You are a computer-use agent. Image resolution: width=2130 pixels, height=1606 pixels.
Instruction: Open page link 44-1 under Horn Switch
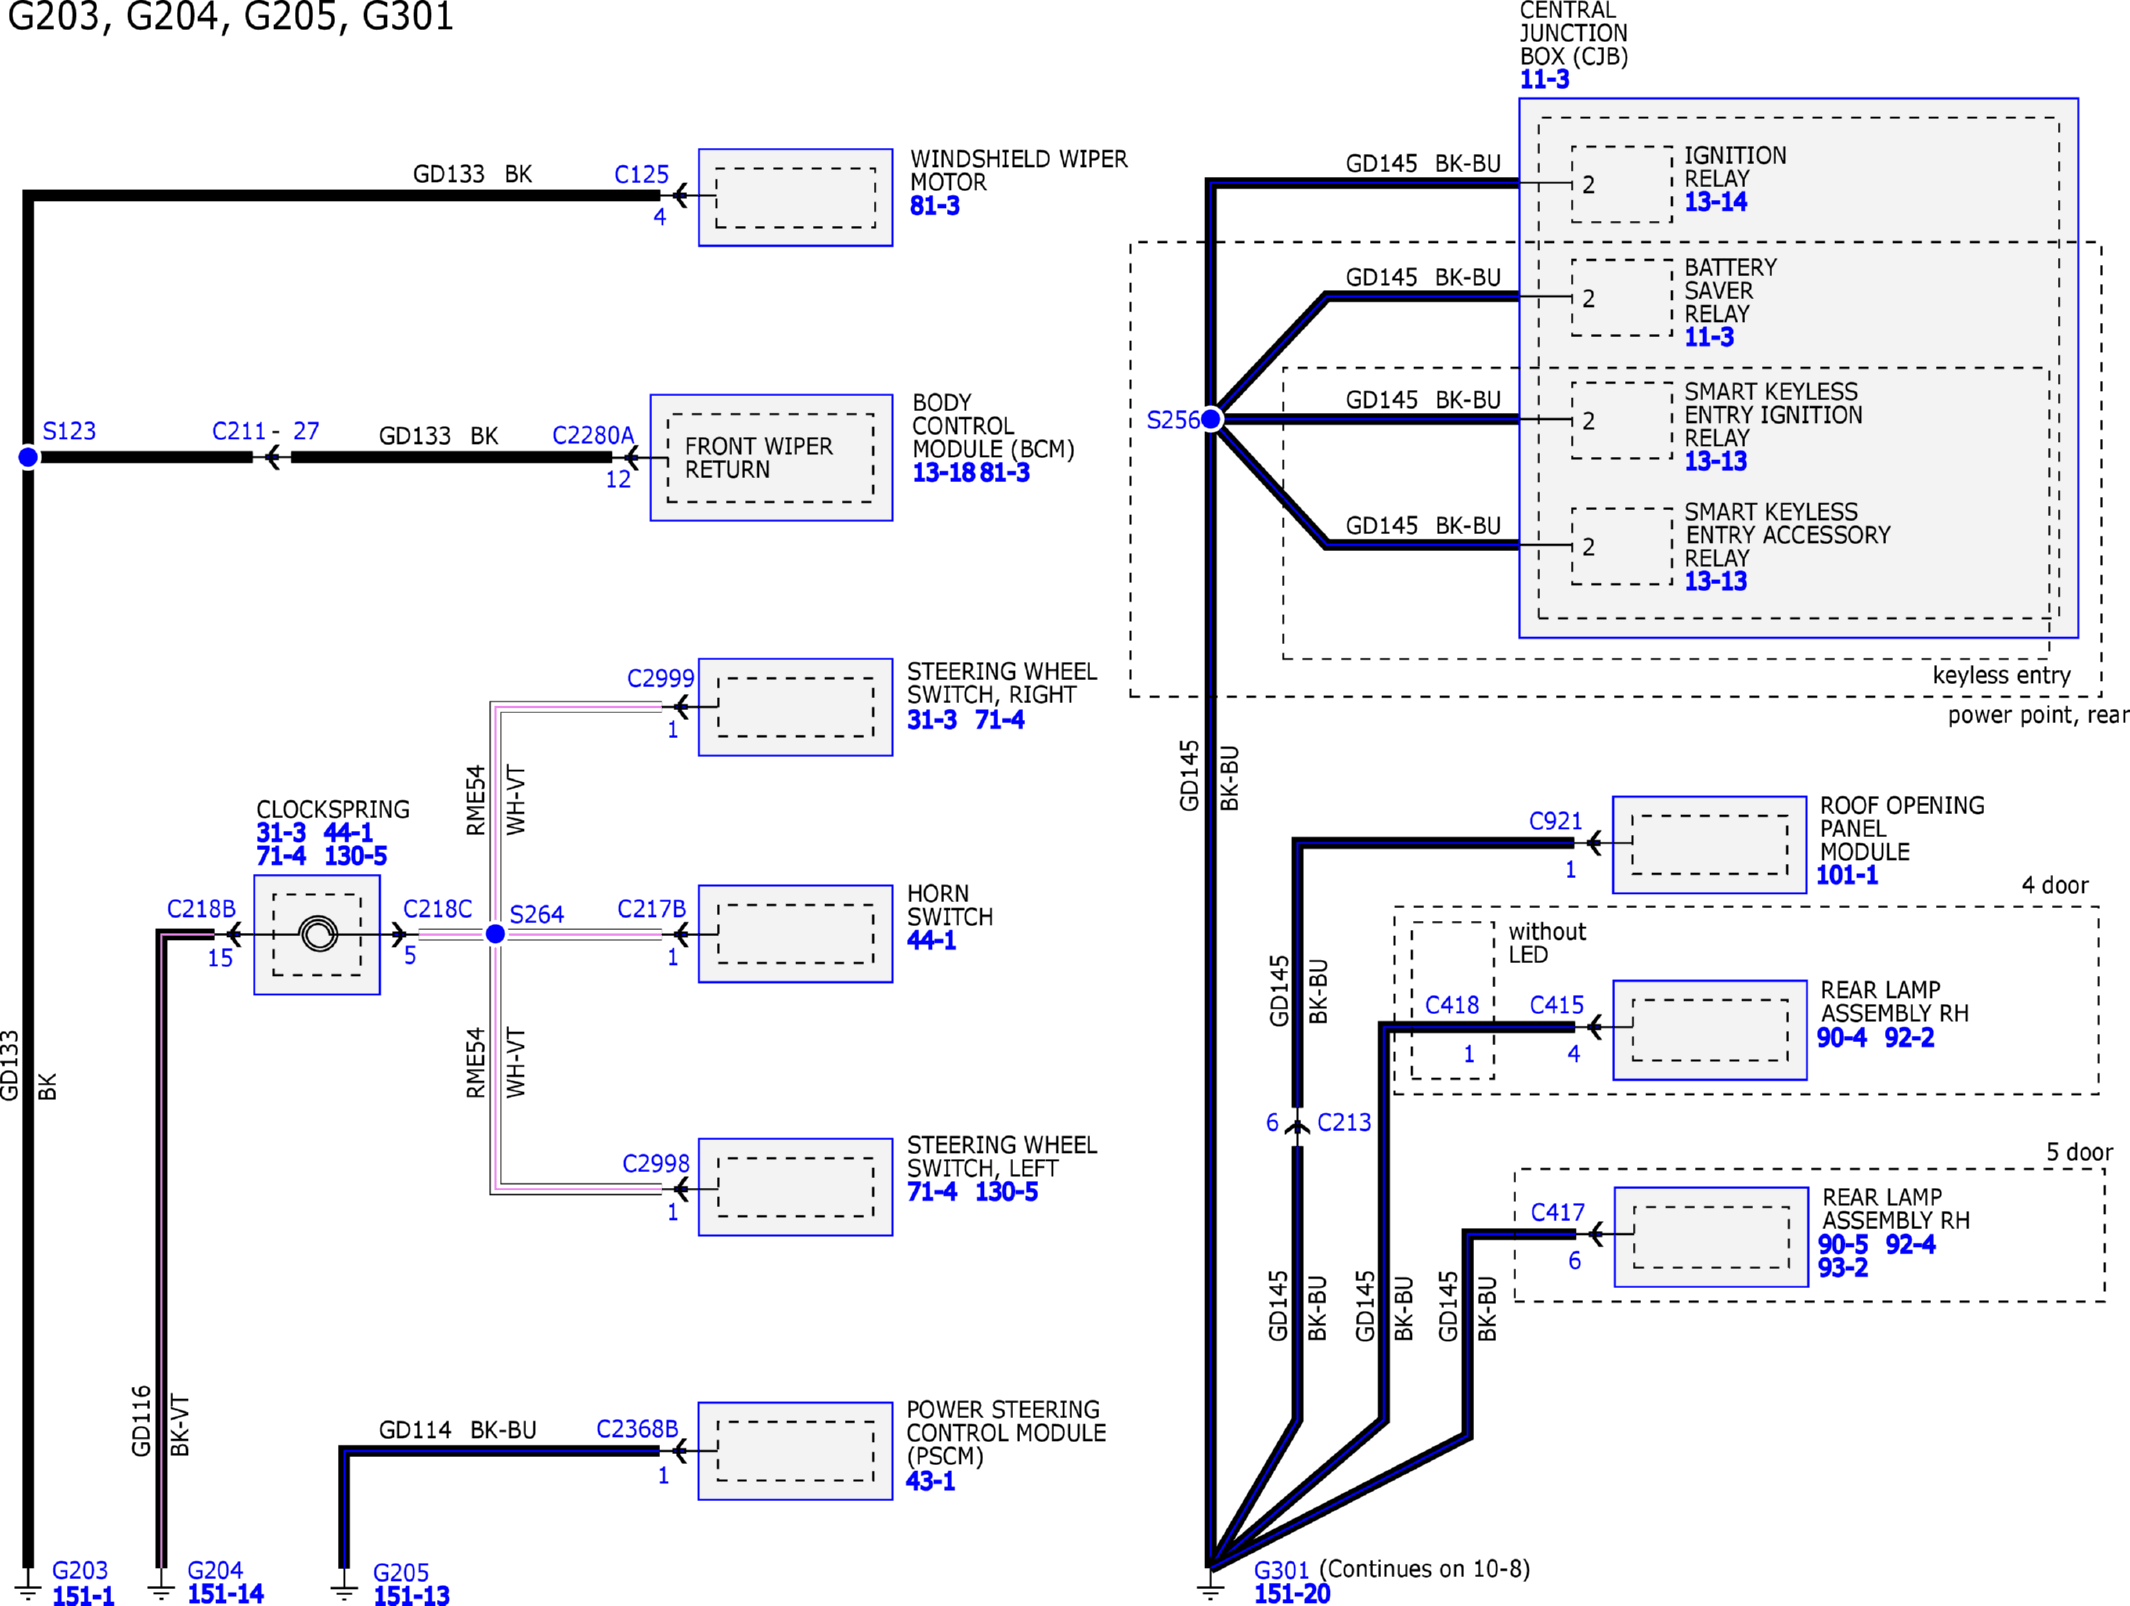[931, 940]
